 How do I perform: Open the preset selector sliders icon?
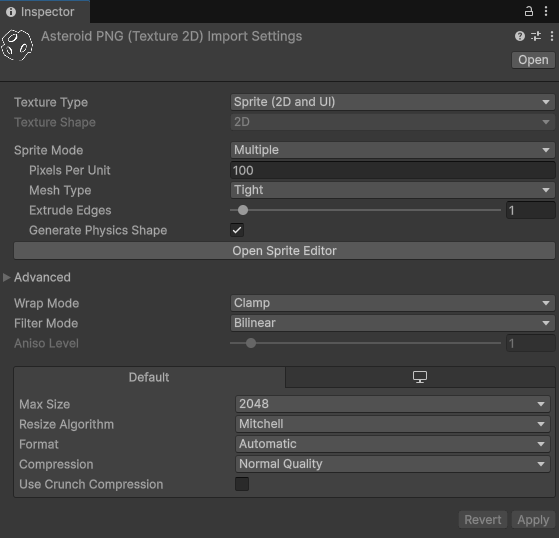pos(536,36)
